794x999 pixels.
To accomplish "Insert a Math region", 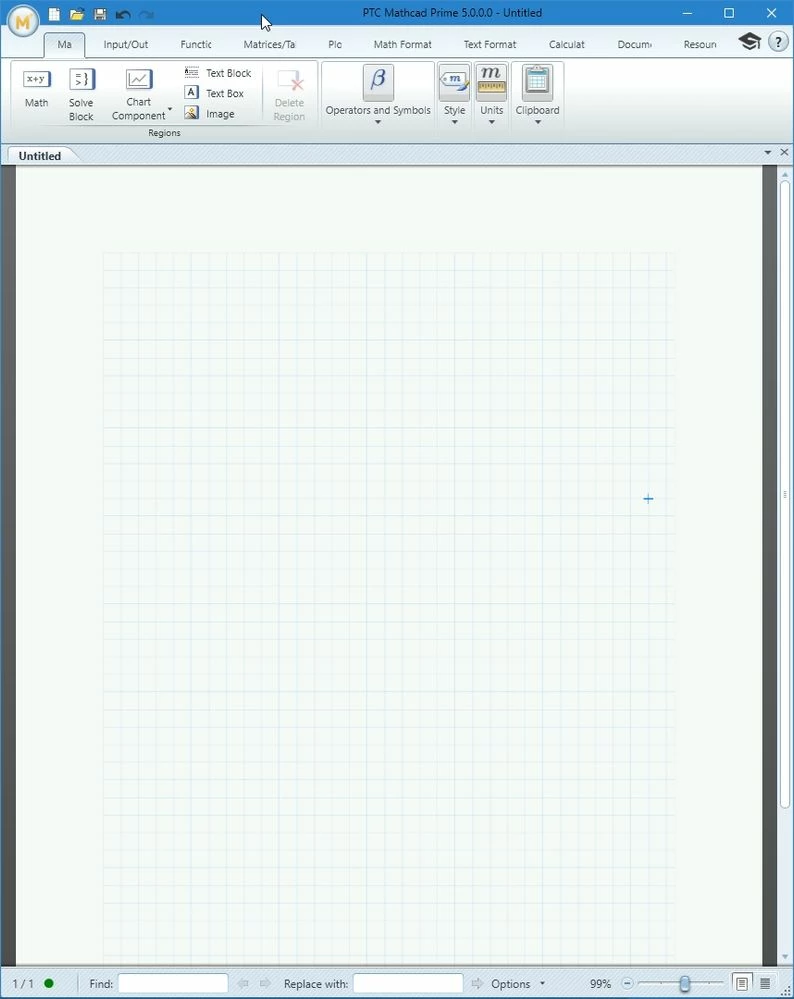I will tap(36, 89).
